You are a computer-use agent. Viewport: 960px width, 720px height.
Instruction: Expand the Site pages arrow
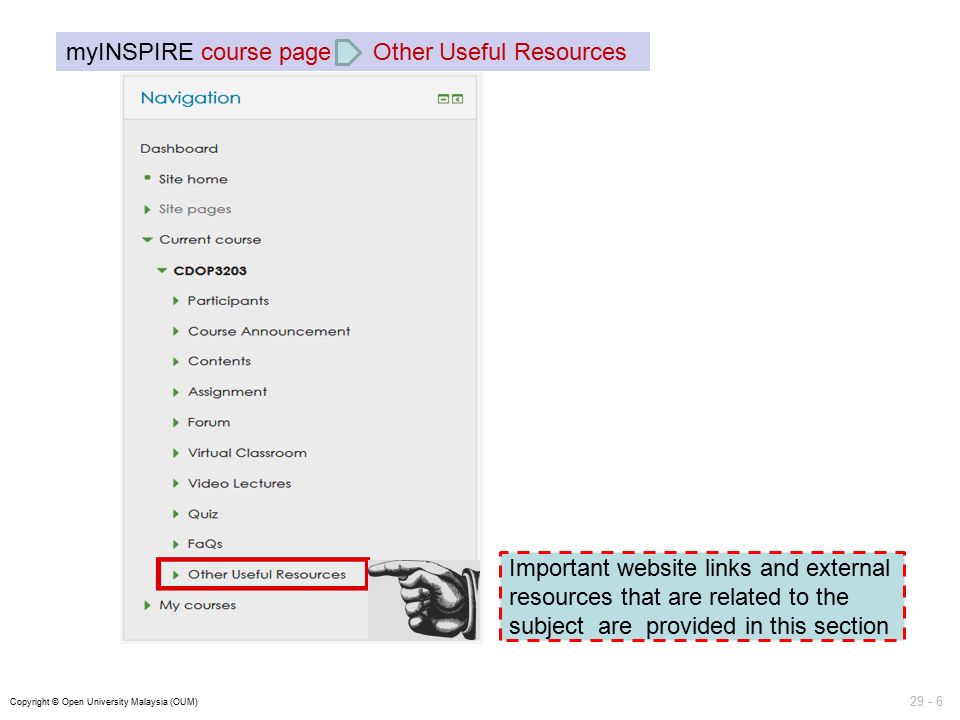(147, 209)
